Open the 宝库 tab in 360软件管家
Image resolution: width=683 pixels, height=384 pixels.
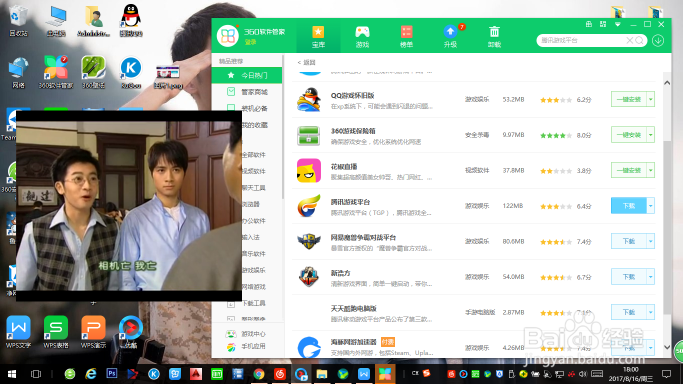click(x=318, y=37)
